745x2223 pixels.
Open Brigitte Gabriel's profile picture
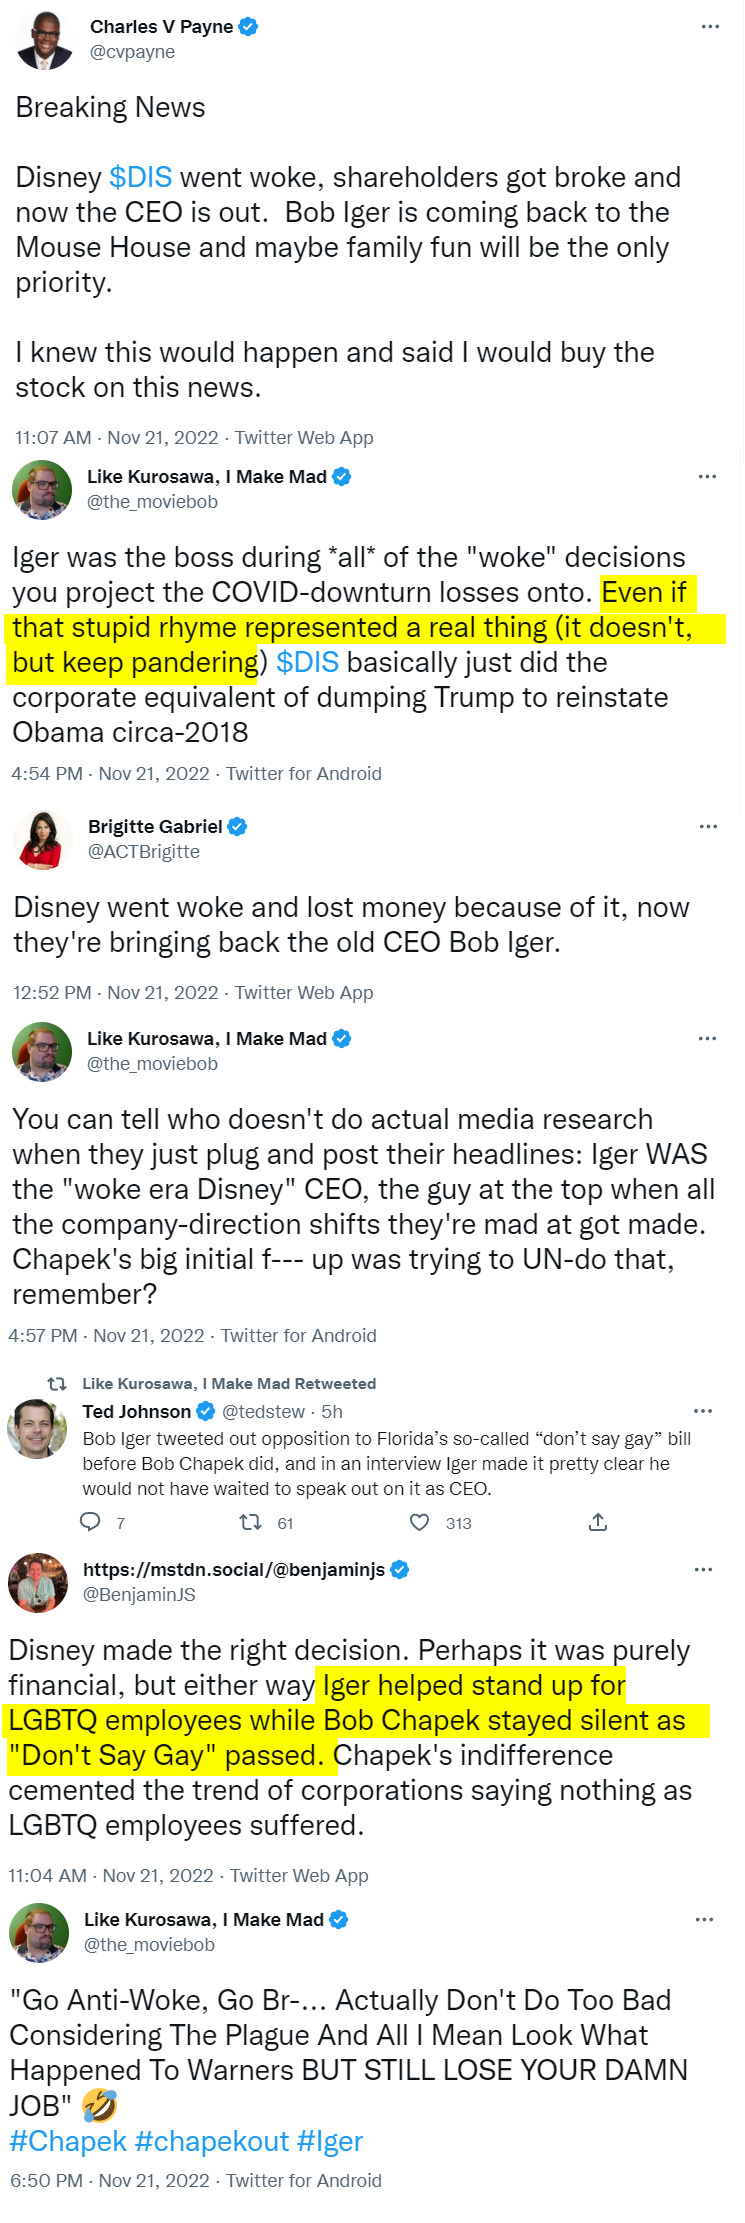(43, 839)
